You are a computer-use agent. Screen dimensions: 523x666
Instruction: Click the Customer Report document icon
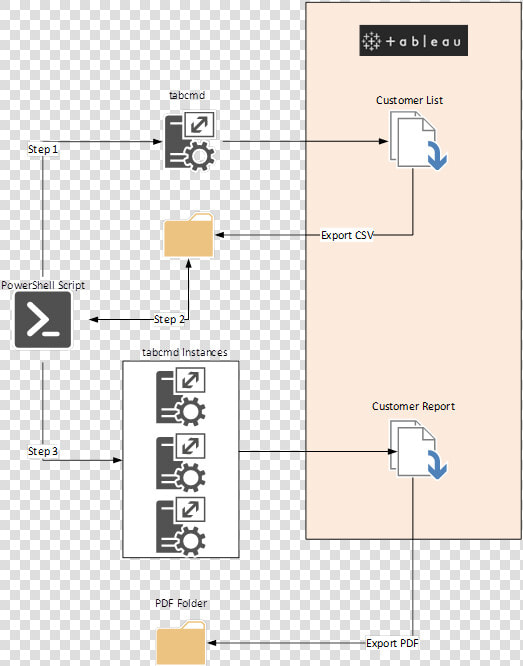coord(418,449)
